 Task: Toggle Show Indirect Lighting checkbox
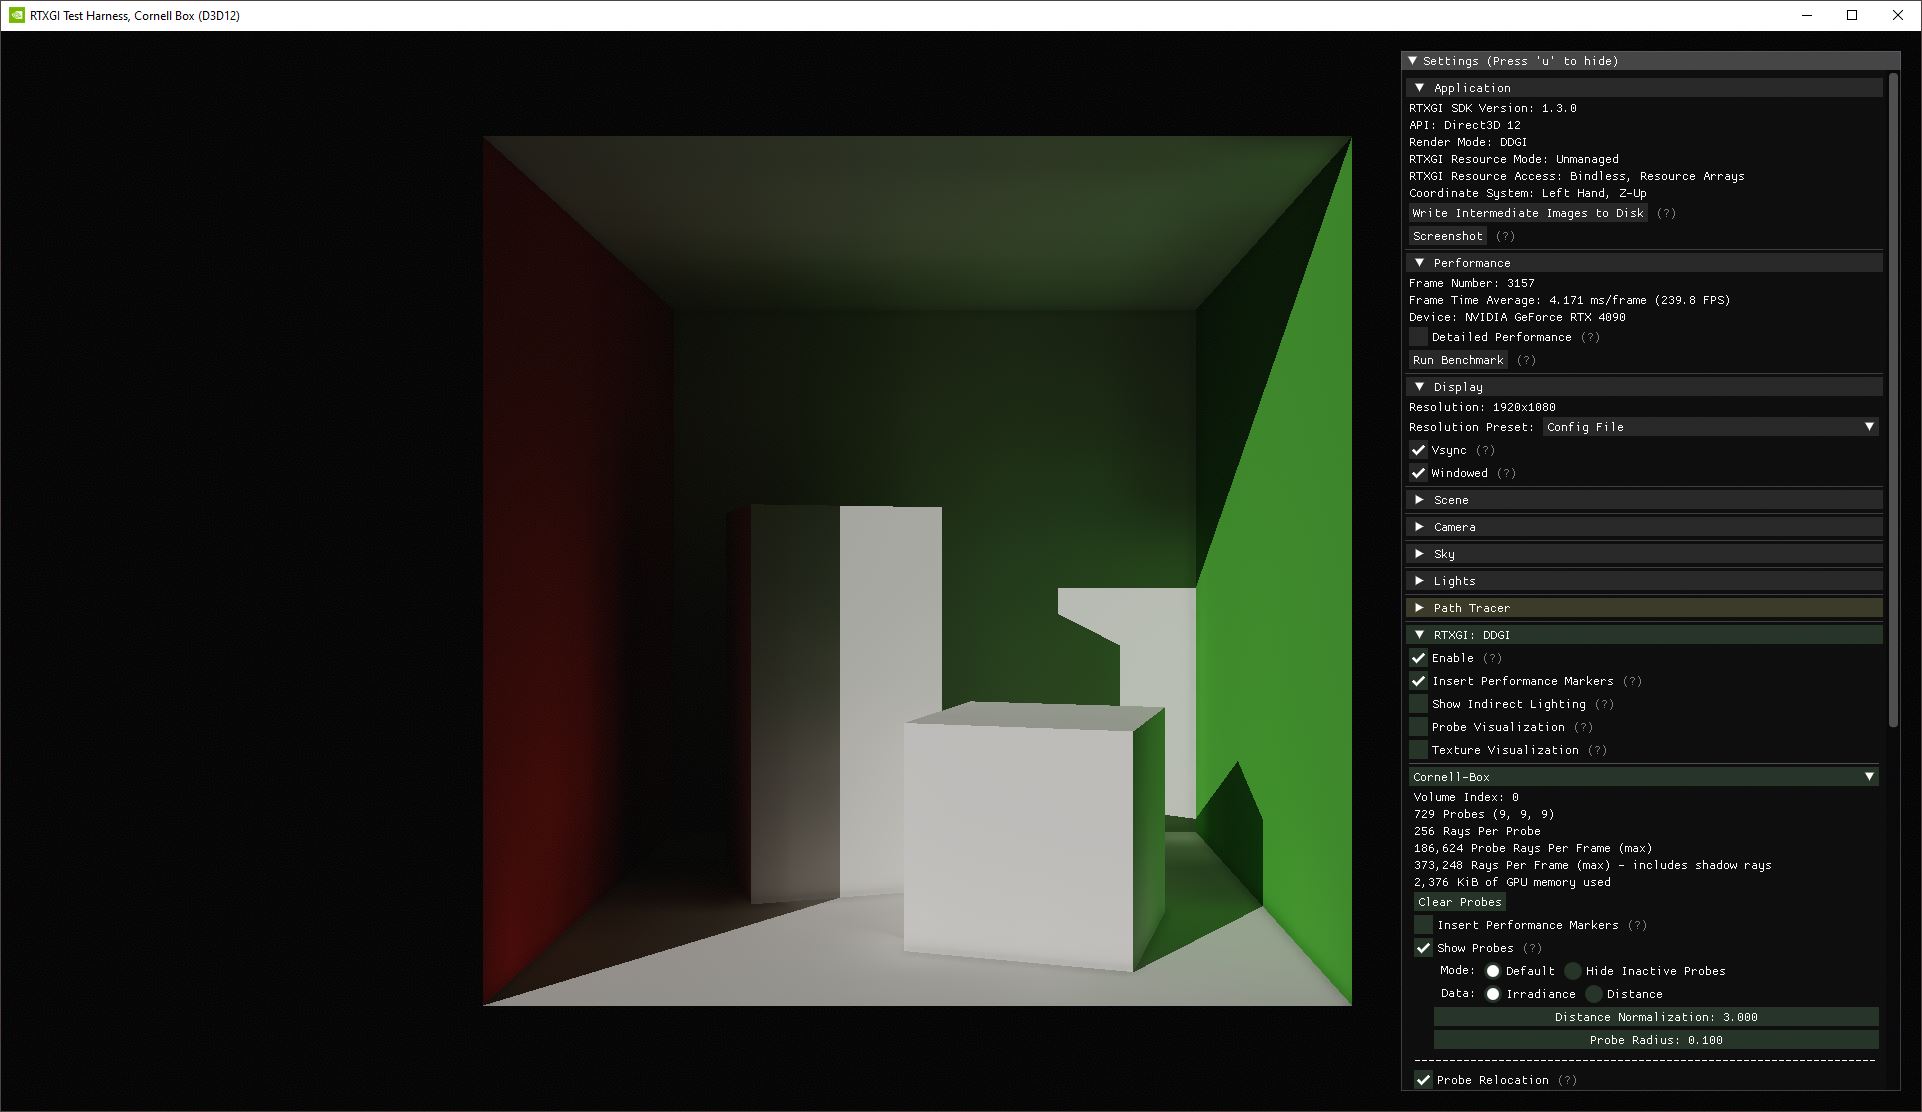pos(1420,703)
